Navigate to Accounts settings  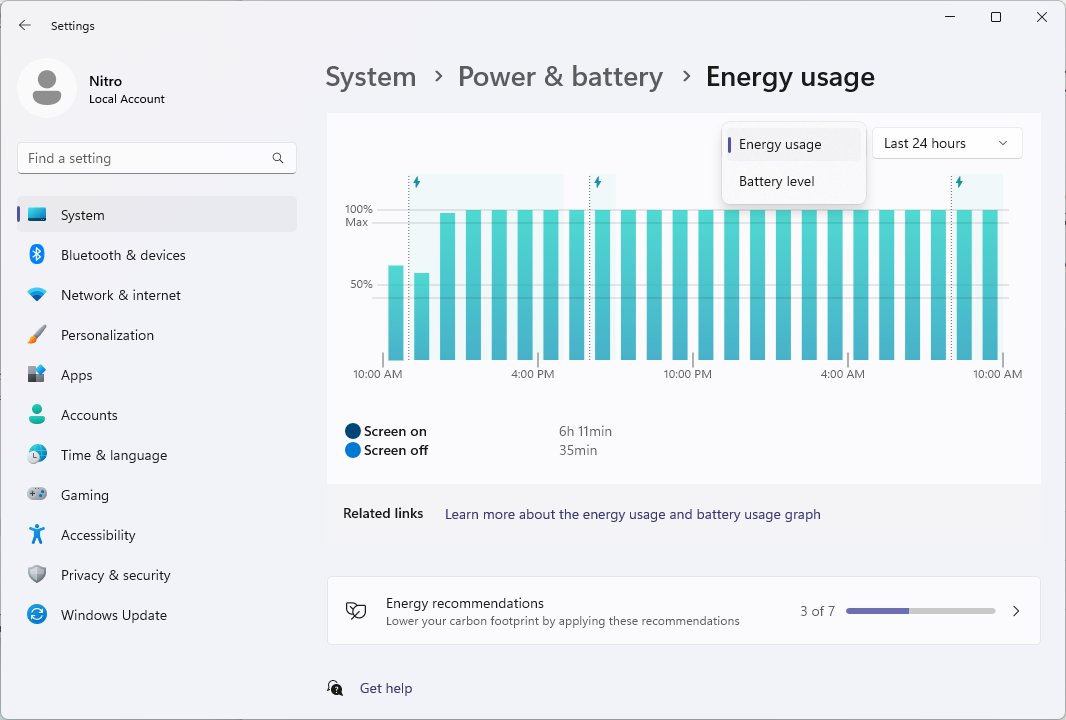[157, 415]
